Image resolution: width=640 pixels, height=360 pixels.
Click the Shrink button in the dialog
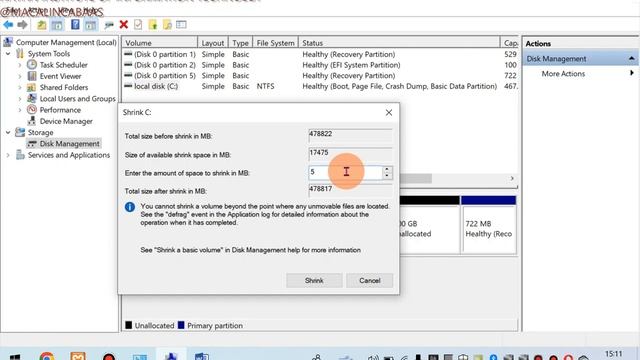pos(314,280)
